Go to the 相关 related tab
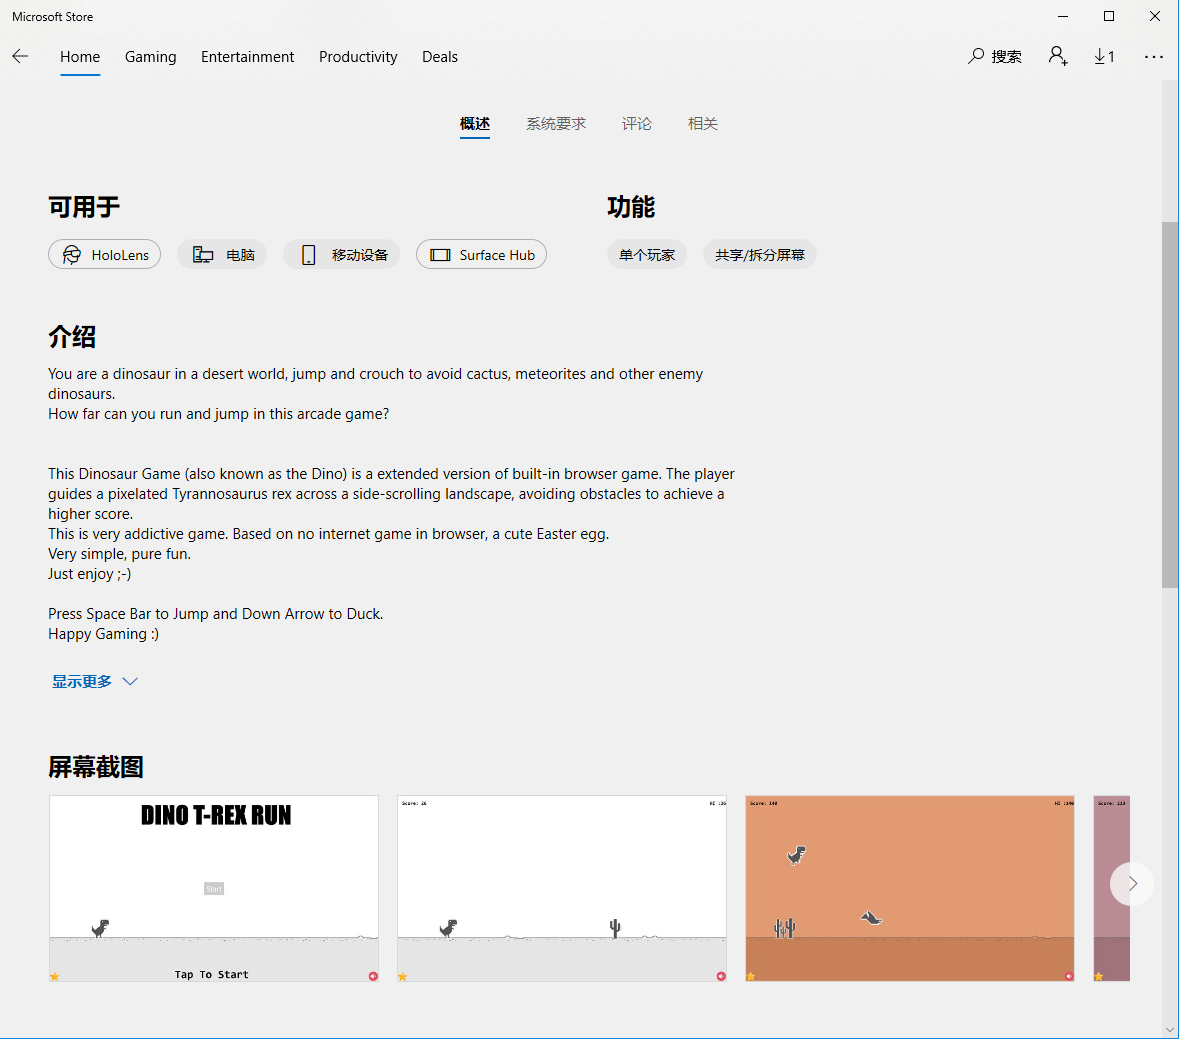Screen dimensions: 1179x1039 coord(702,124)
